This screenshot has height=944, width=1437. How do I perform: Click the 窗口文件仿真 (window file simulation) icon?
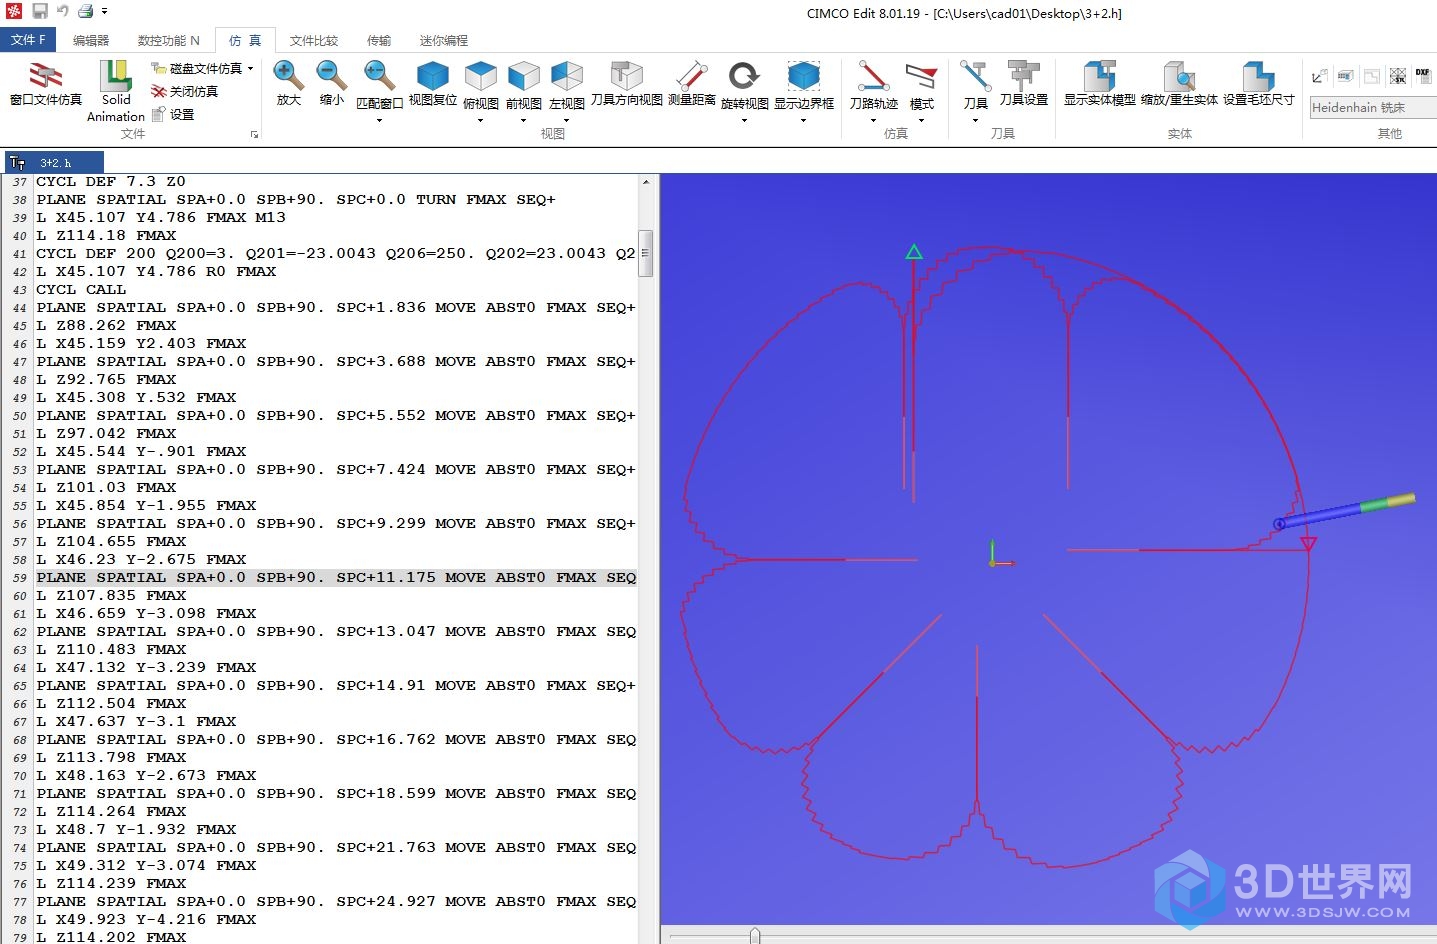45,75
